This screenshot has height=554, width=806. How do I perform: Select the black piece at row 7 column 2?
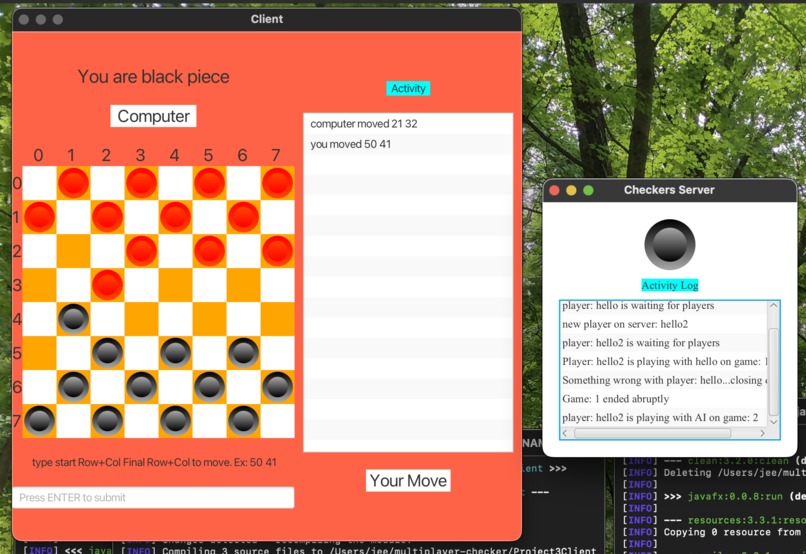point(107,421)
